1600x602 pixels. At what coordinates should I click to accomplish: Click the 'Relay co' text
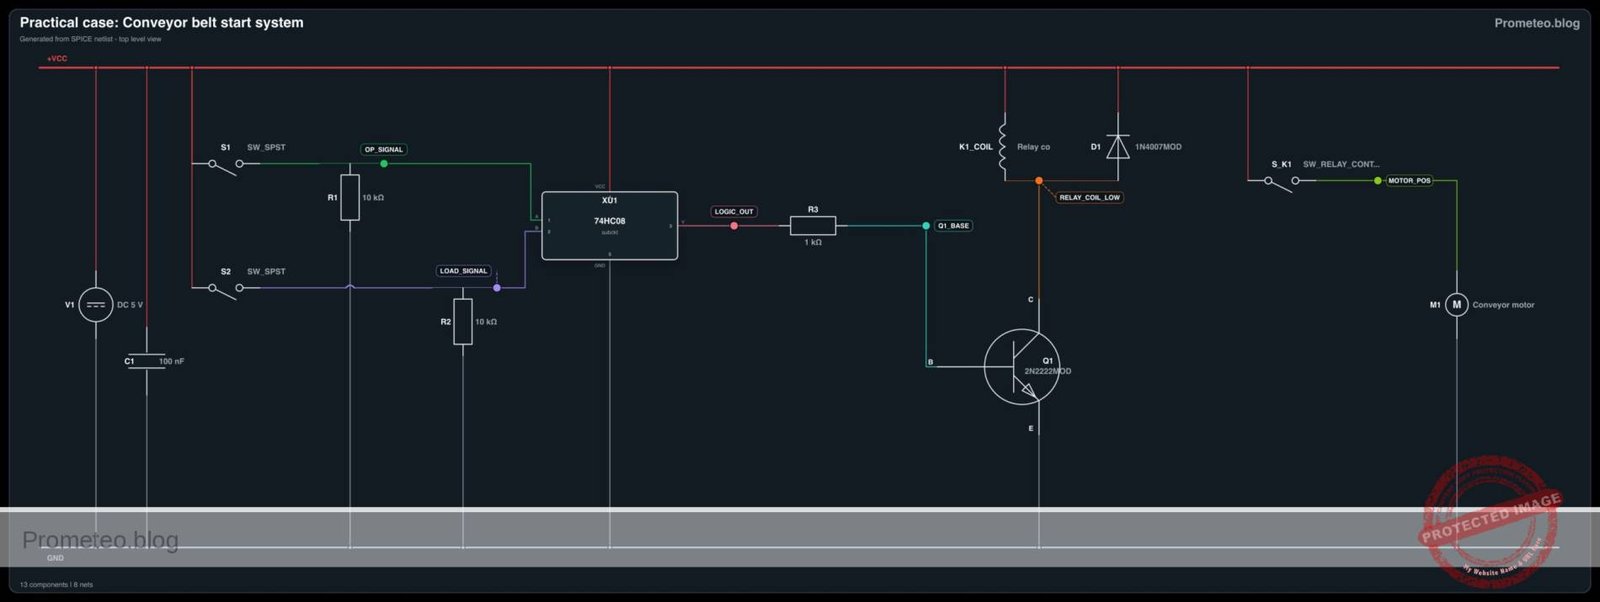pos(1034,147)
